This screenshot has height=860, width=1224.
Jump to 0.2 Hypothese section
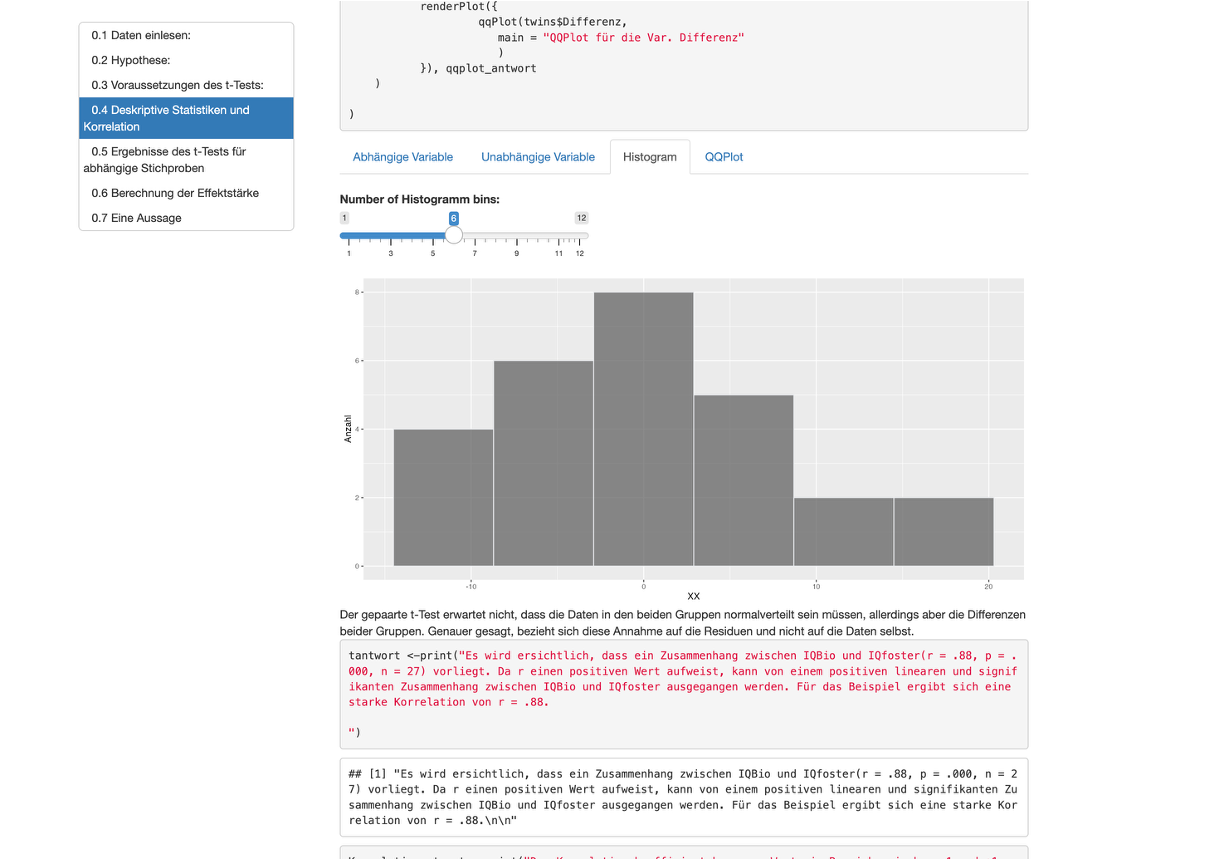(x=131, y=60)
